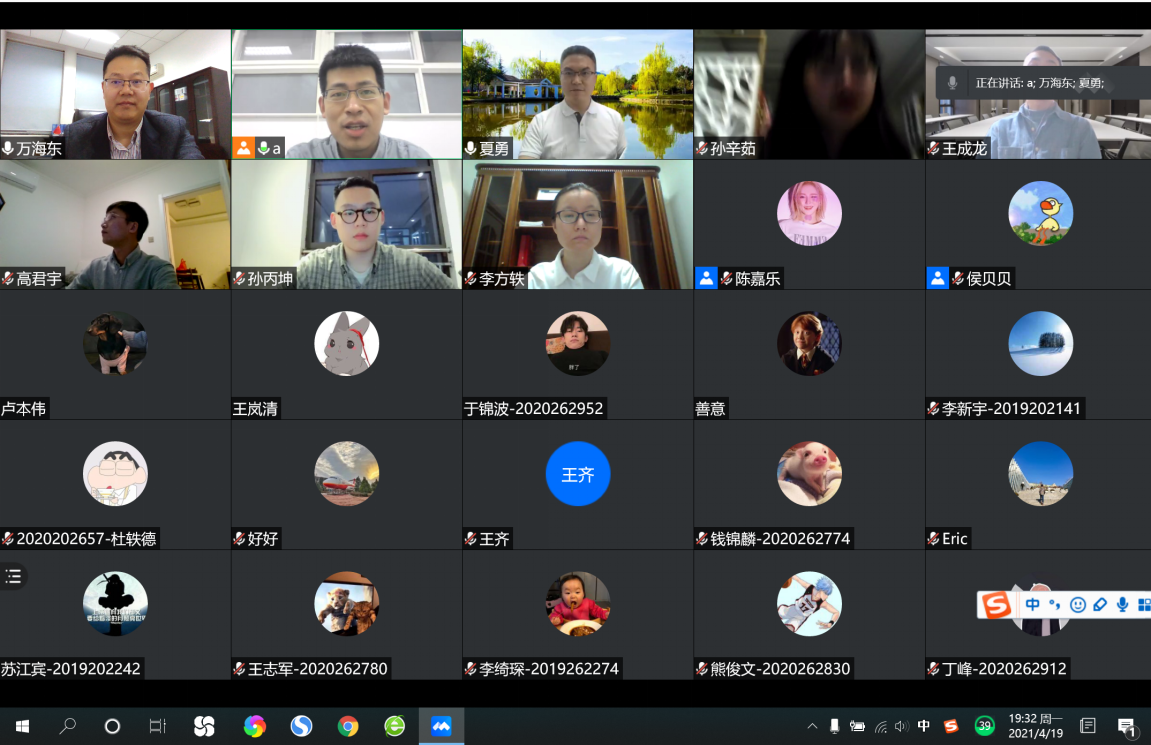Click Tencent Meeting icon in taskbar

pos(441,726)
